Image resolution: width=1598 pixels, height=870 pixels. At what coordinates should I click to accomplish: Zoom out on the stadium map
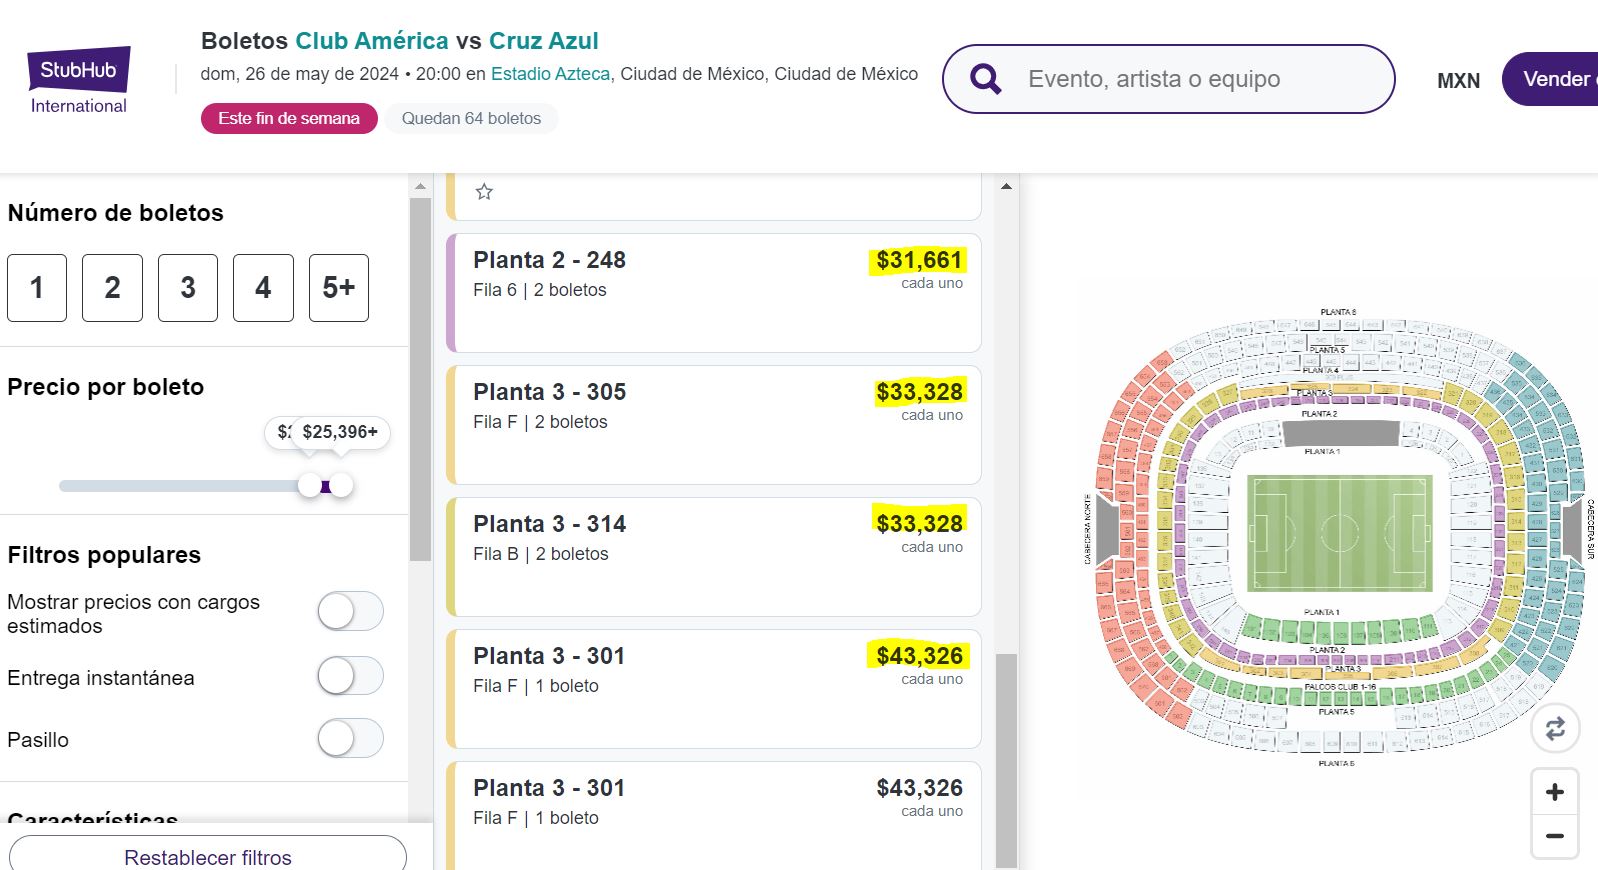[1555, 836]
